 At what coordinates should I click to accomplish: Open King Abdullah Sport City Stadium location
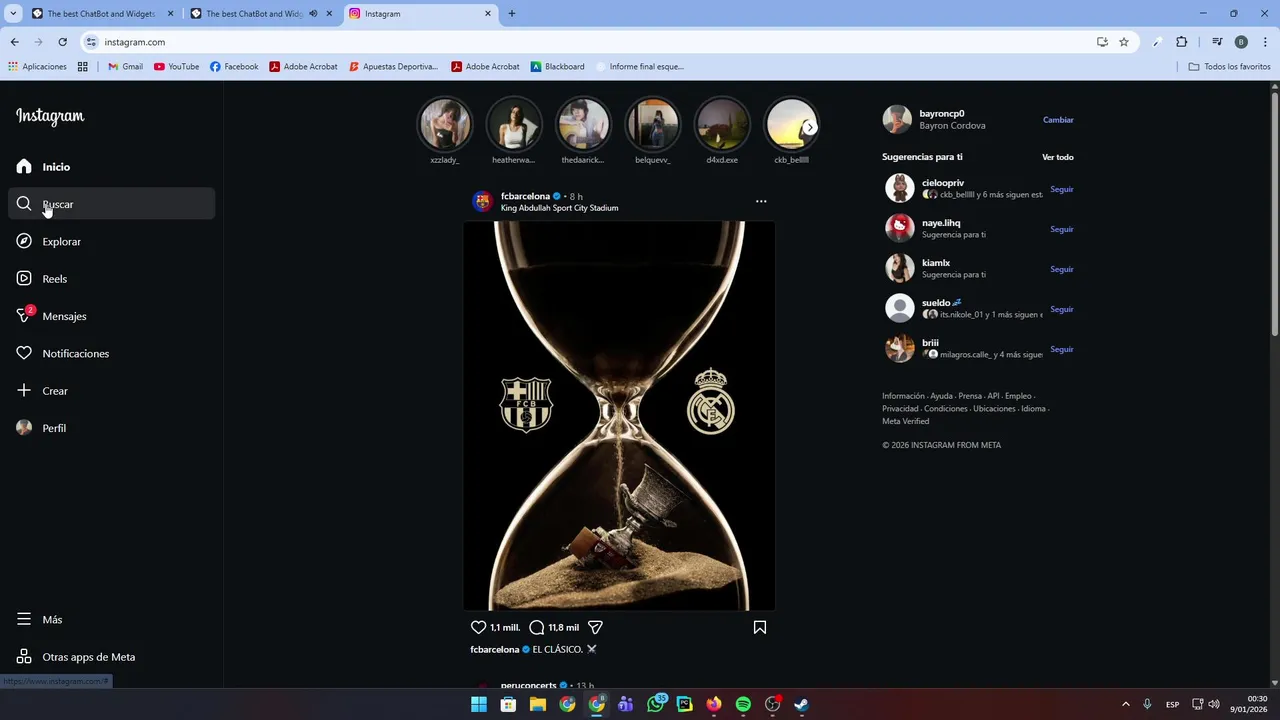[559, 208]
